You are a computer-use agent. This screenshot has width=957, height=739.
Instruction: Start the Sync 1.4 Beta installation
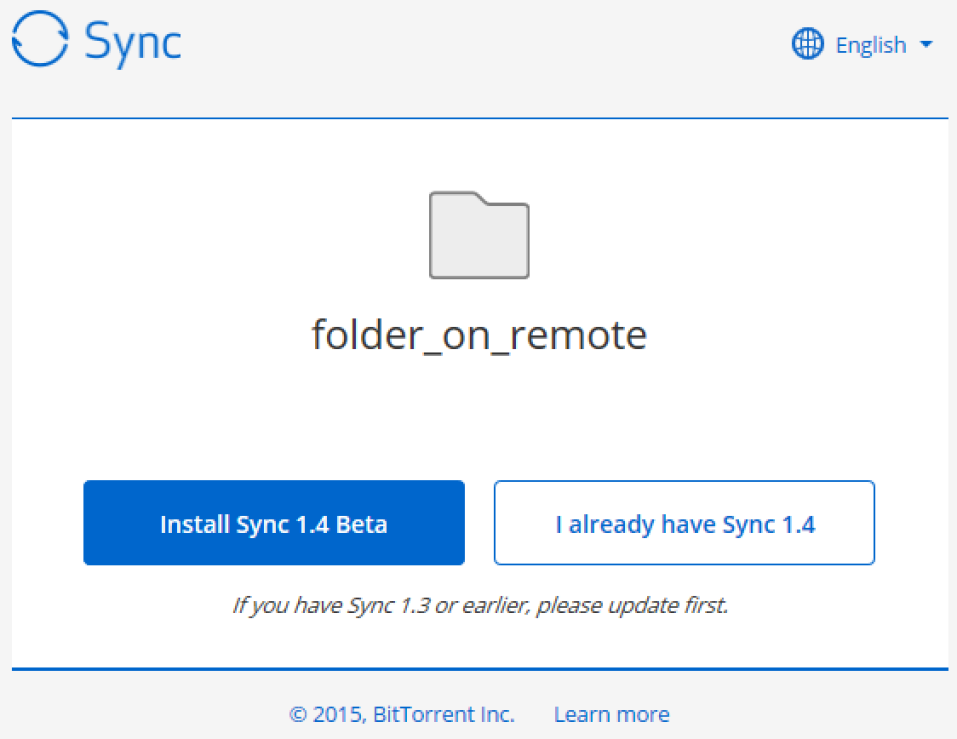coord(273,524)
